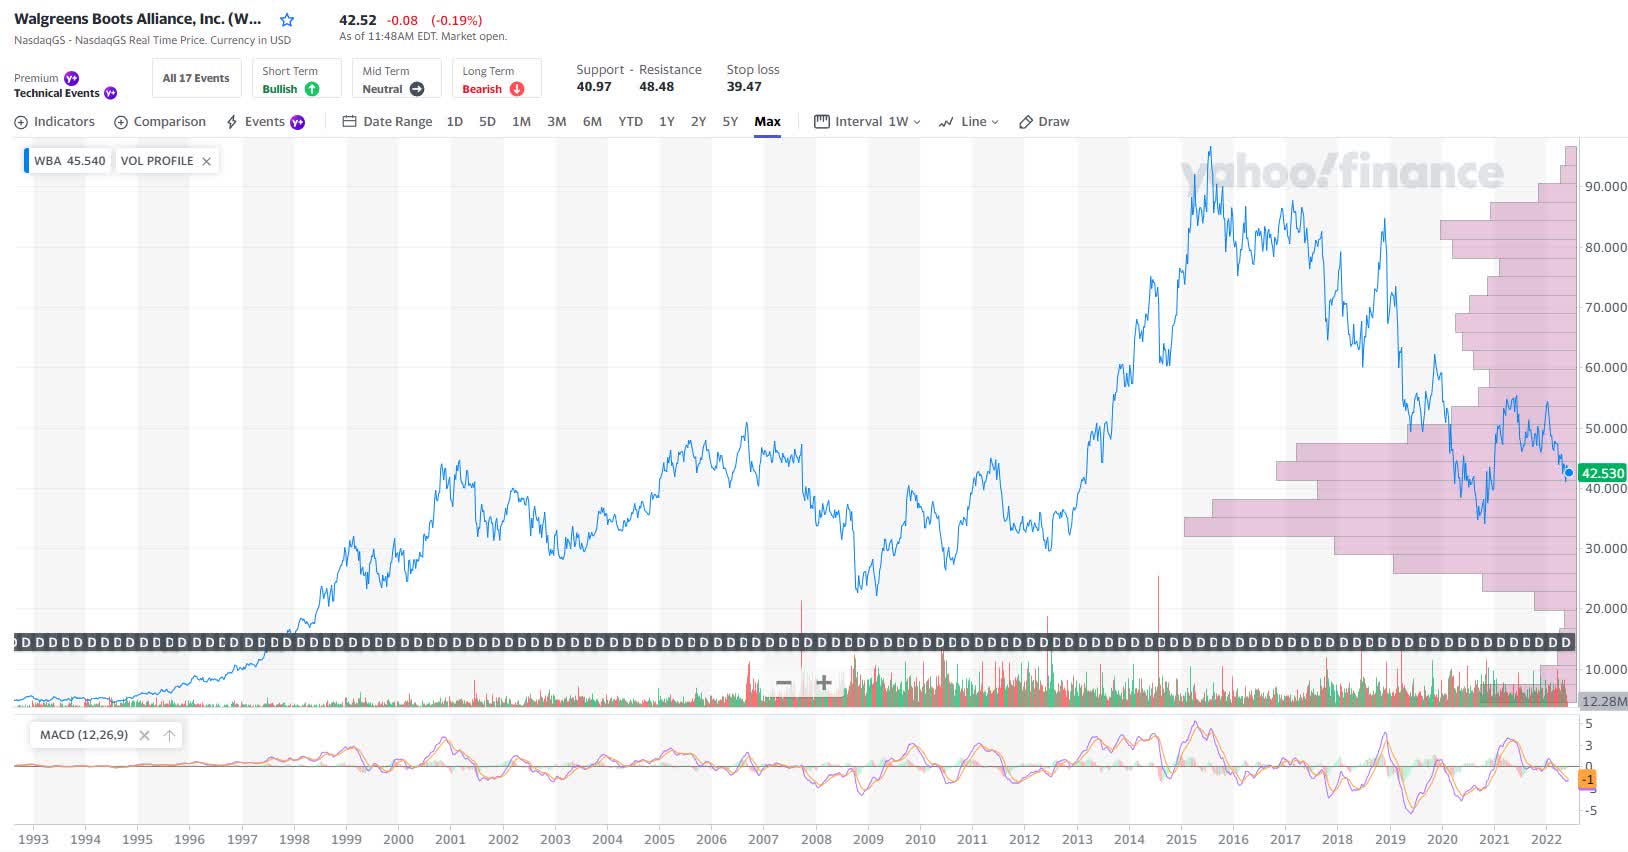
Task: Click the WBA 45.540 series label
Action: tap(69, 161)
